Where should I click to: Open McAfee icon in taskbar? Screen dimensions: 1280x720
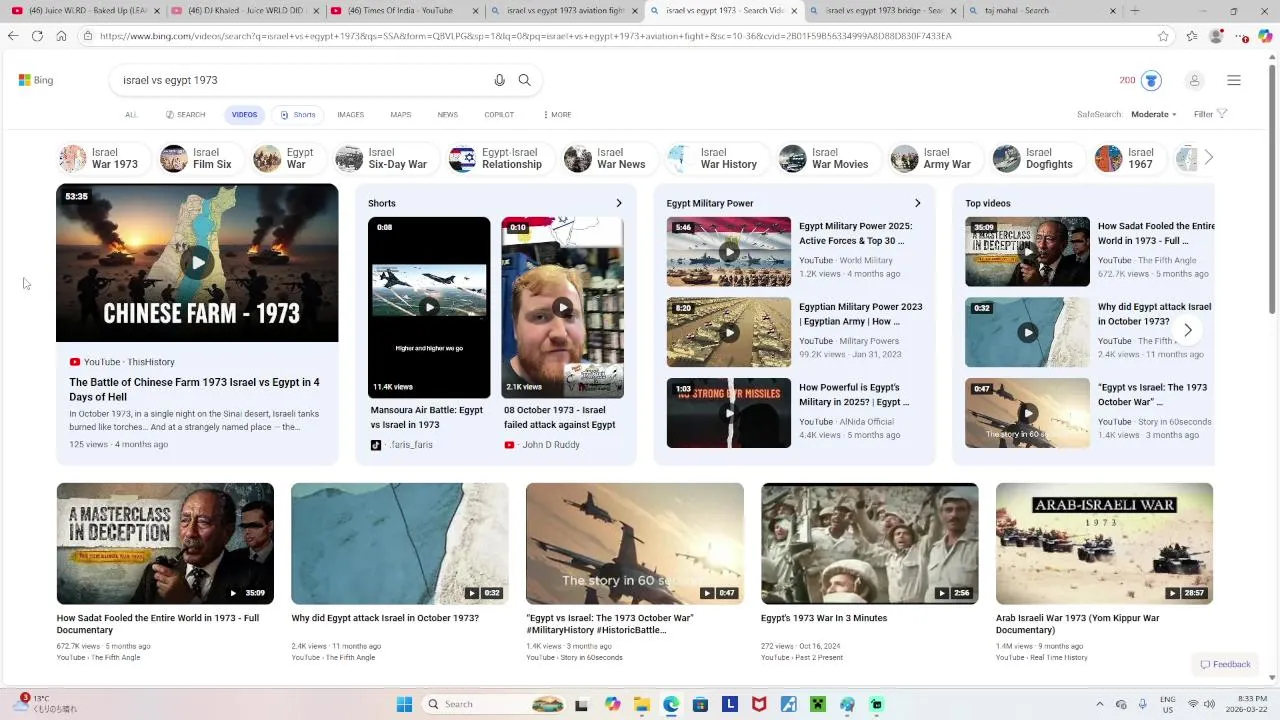(759, 704)
